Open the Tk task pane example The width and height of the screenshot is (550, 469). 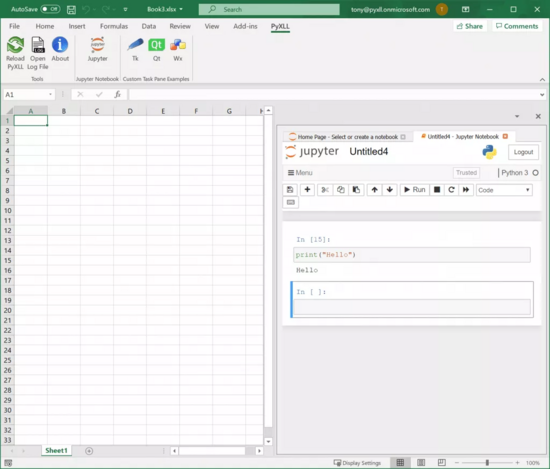(x=135, y=49)
